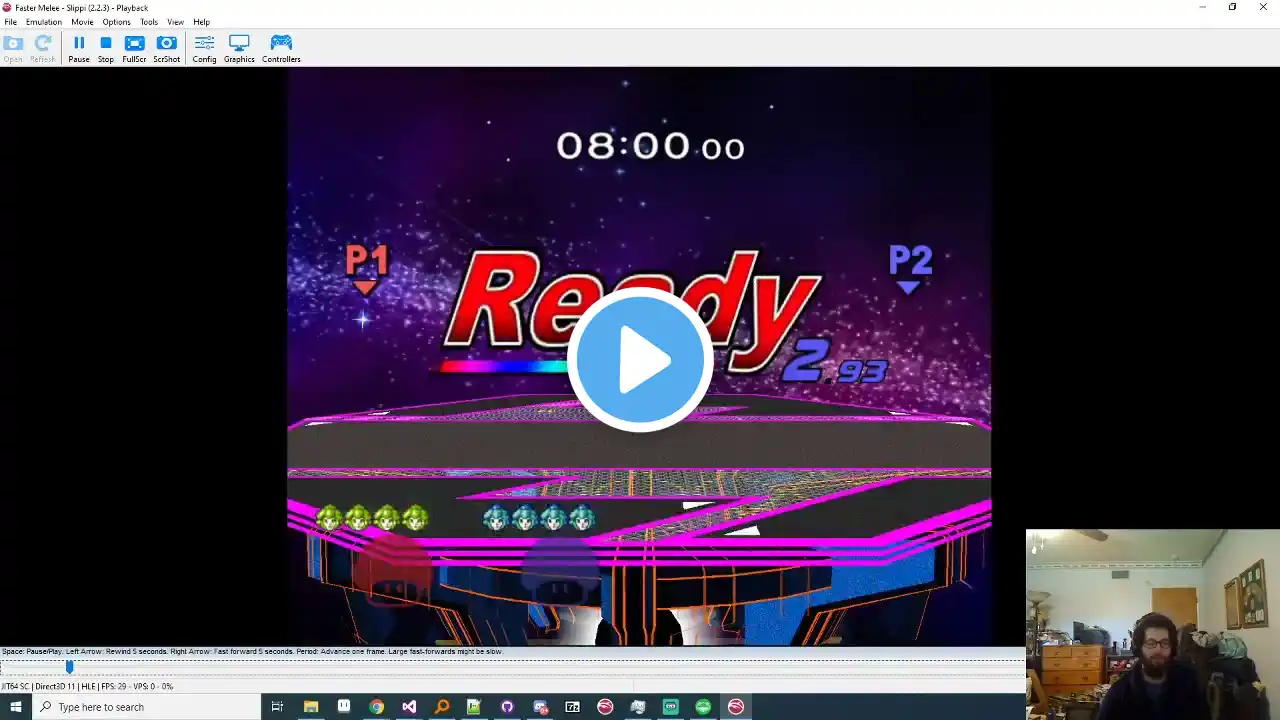
Task: Click the greyed-out Refresh toolbar icon
Action: [x=43, y=48]
